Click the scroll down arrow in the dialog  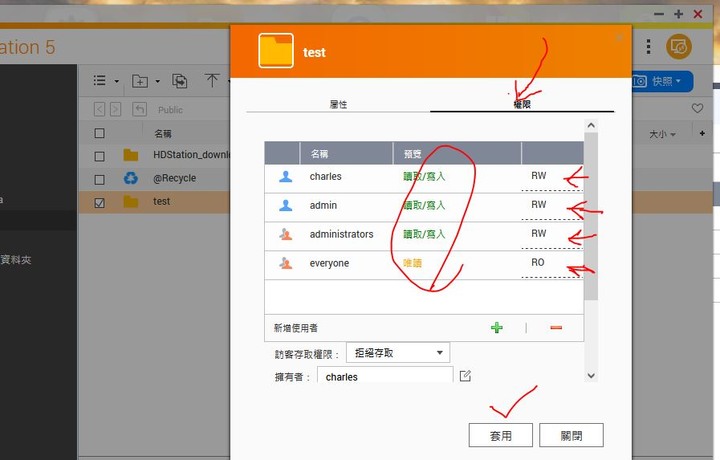click(x=591, y=376)
